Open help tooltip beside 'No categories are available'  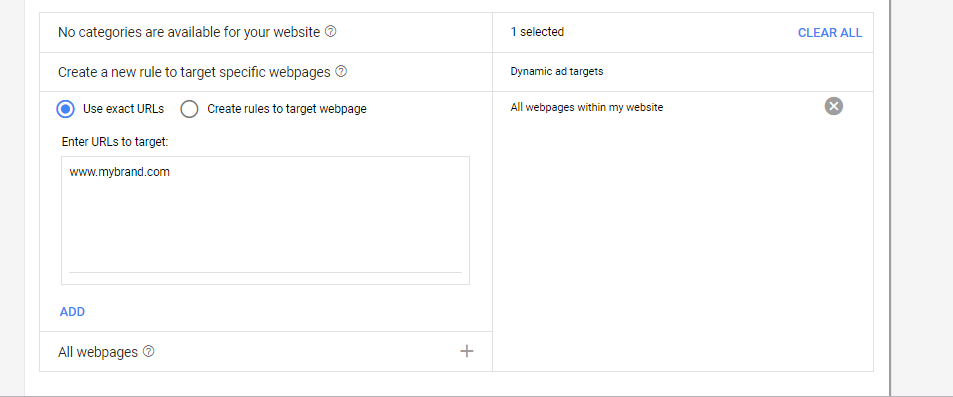(331, 32)
